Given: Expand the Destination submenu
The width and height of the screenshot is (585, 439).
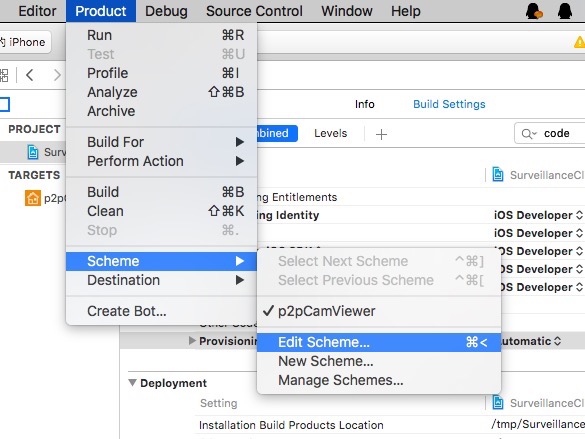Looking at the screenshot, I should pos(162,280).
